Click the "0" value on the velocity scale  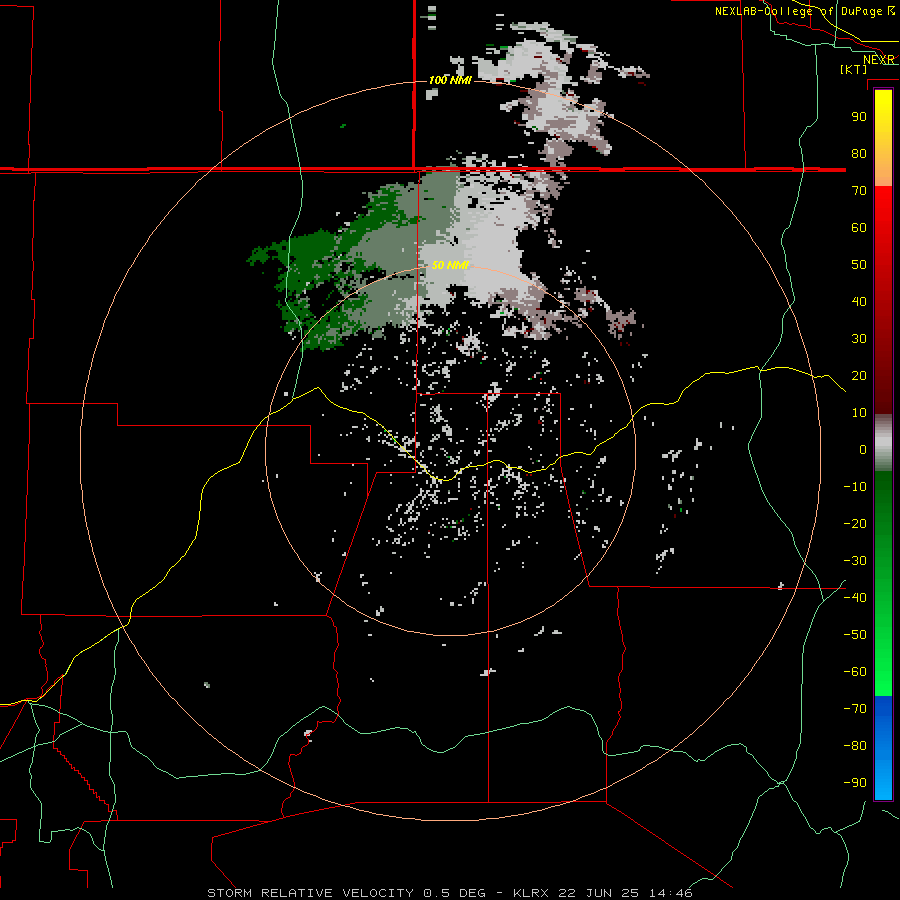coord(863,449)
